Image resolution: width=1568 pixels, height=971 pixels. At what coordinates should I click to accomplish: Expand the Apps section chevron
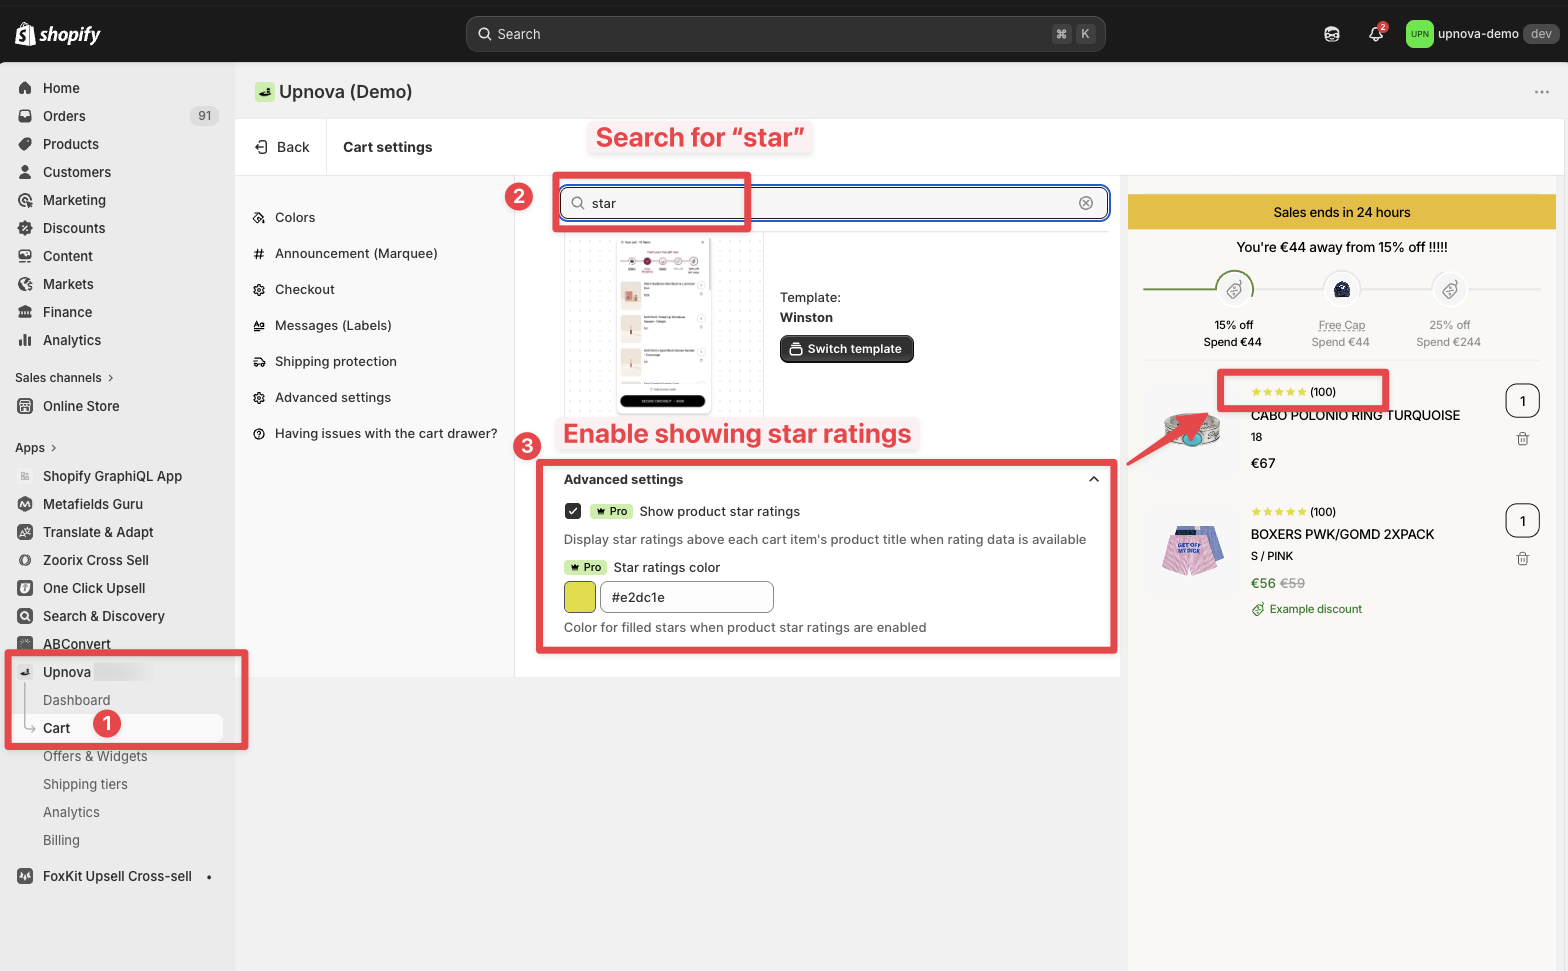(53, 448)
